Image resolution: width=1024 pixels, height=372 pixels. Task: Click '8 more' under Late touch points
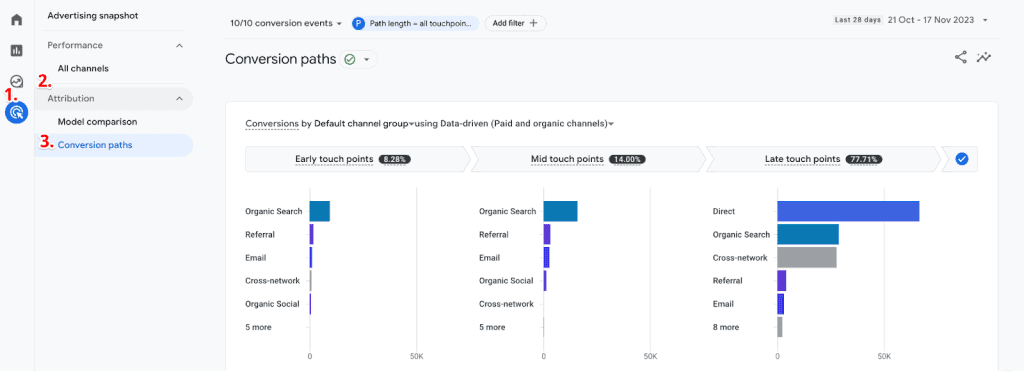[x=726, y=327]
